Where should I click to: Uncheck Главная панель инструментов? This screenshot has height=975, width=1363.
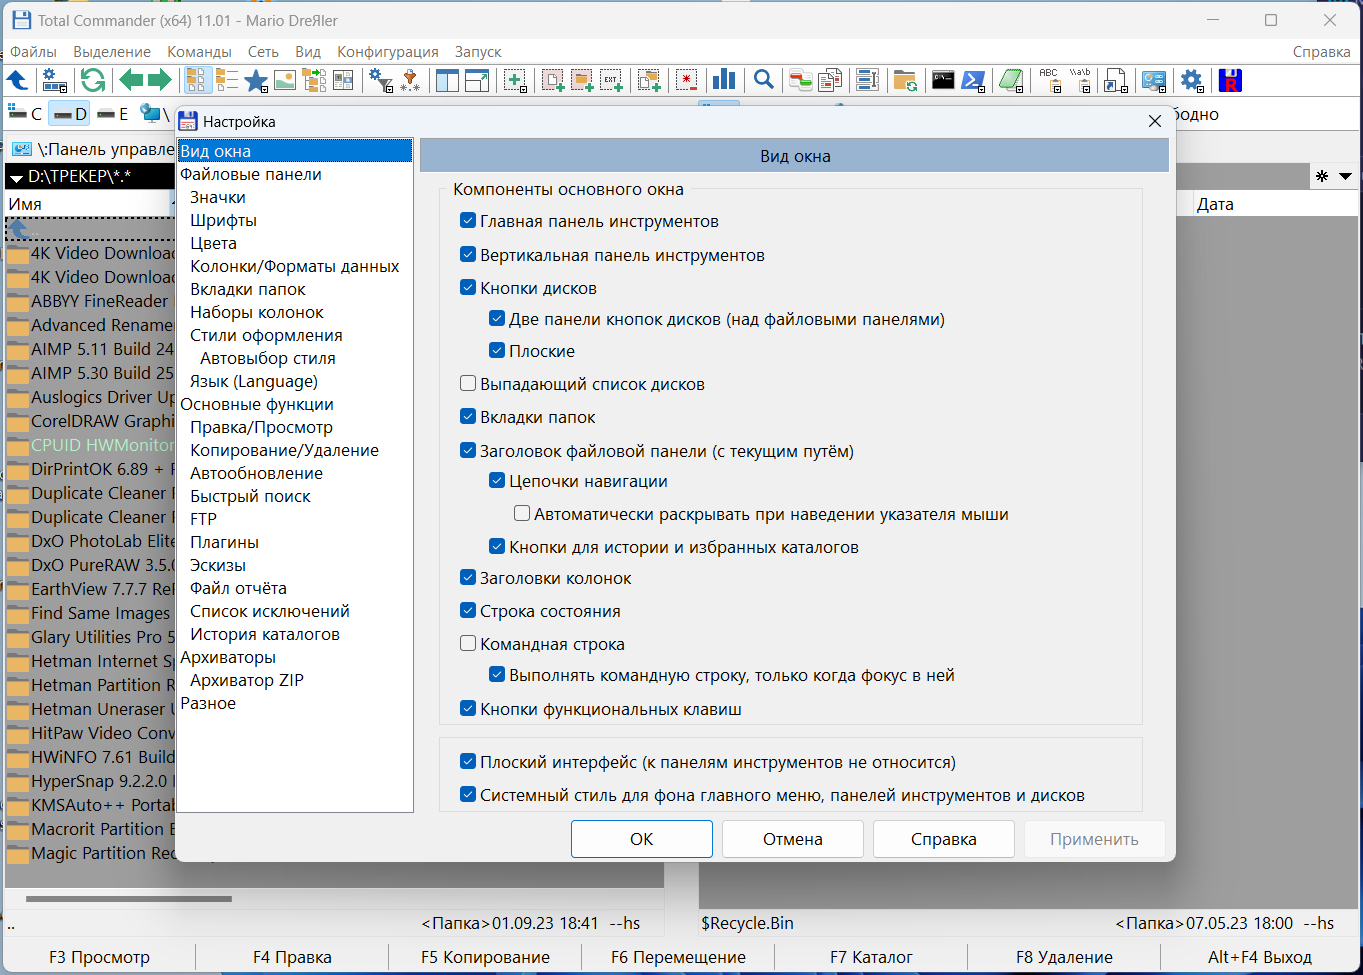click(x=467, y=221)
